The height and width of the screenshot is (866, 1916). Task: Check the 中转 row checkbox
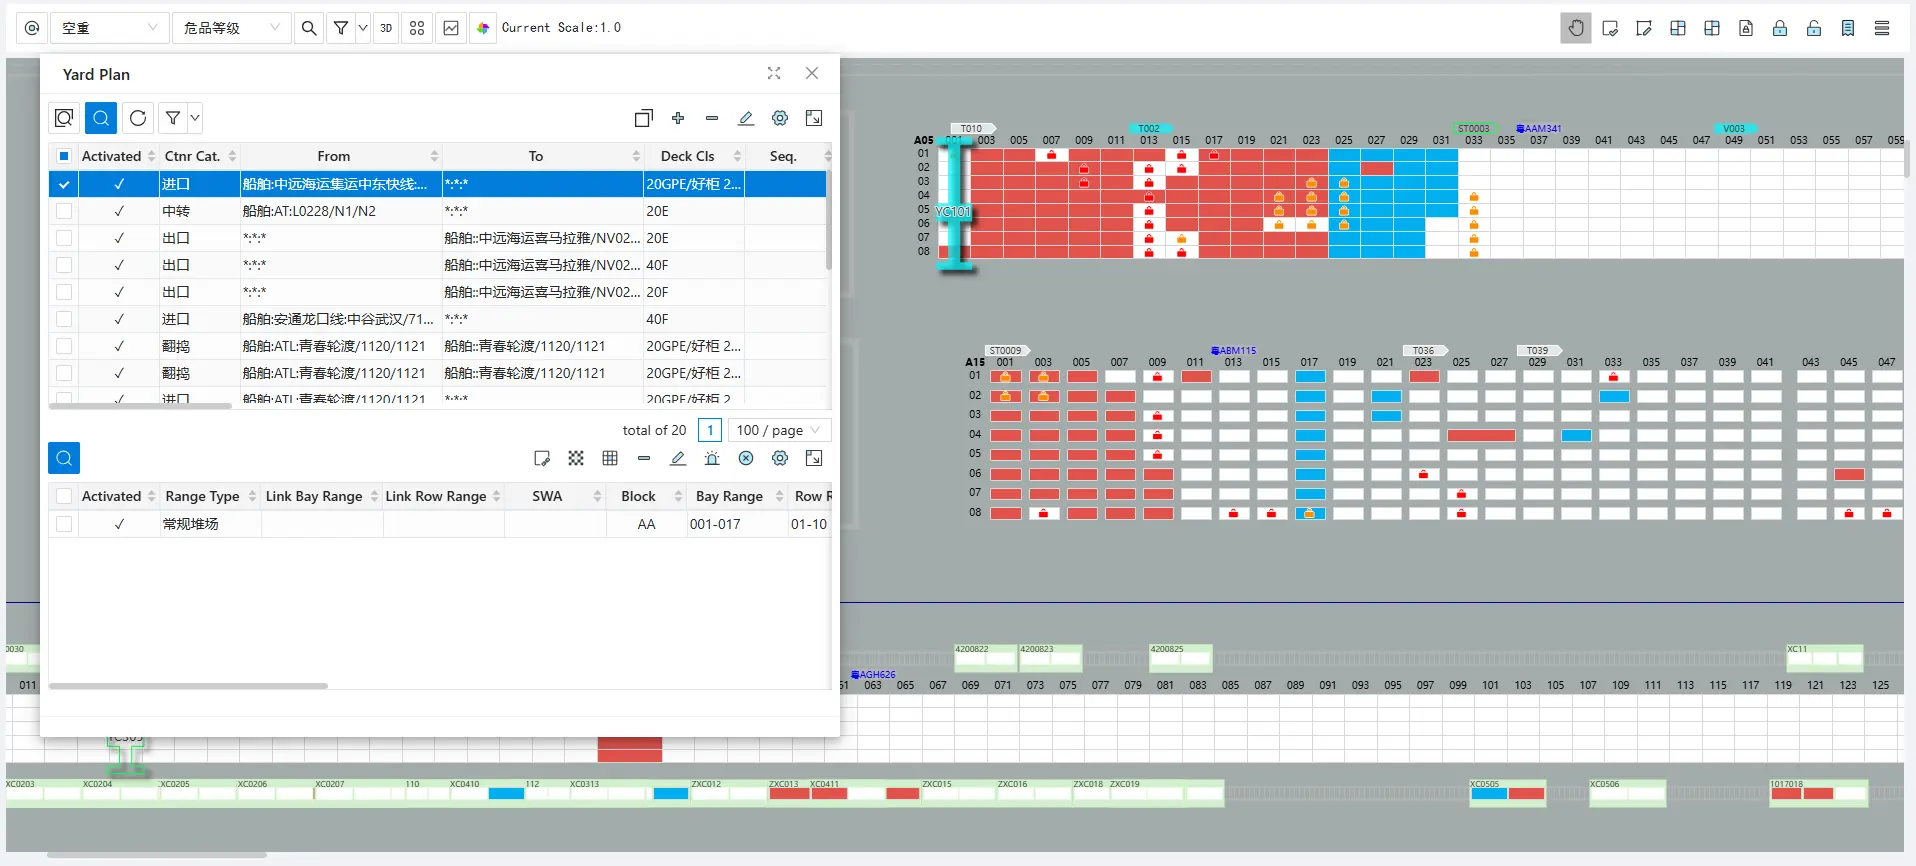64,211
